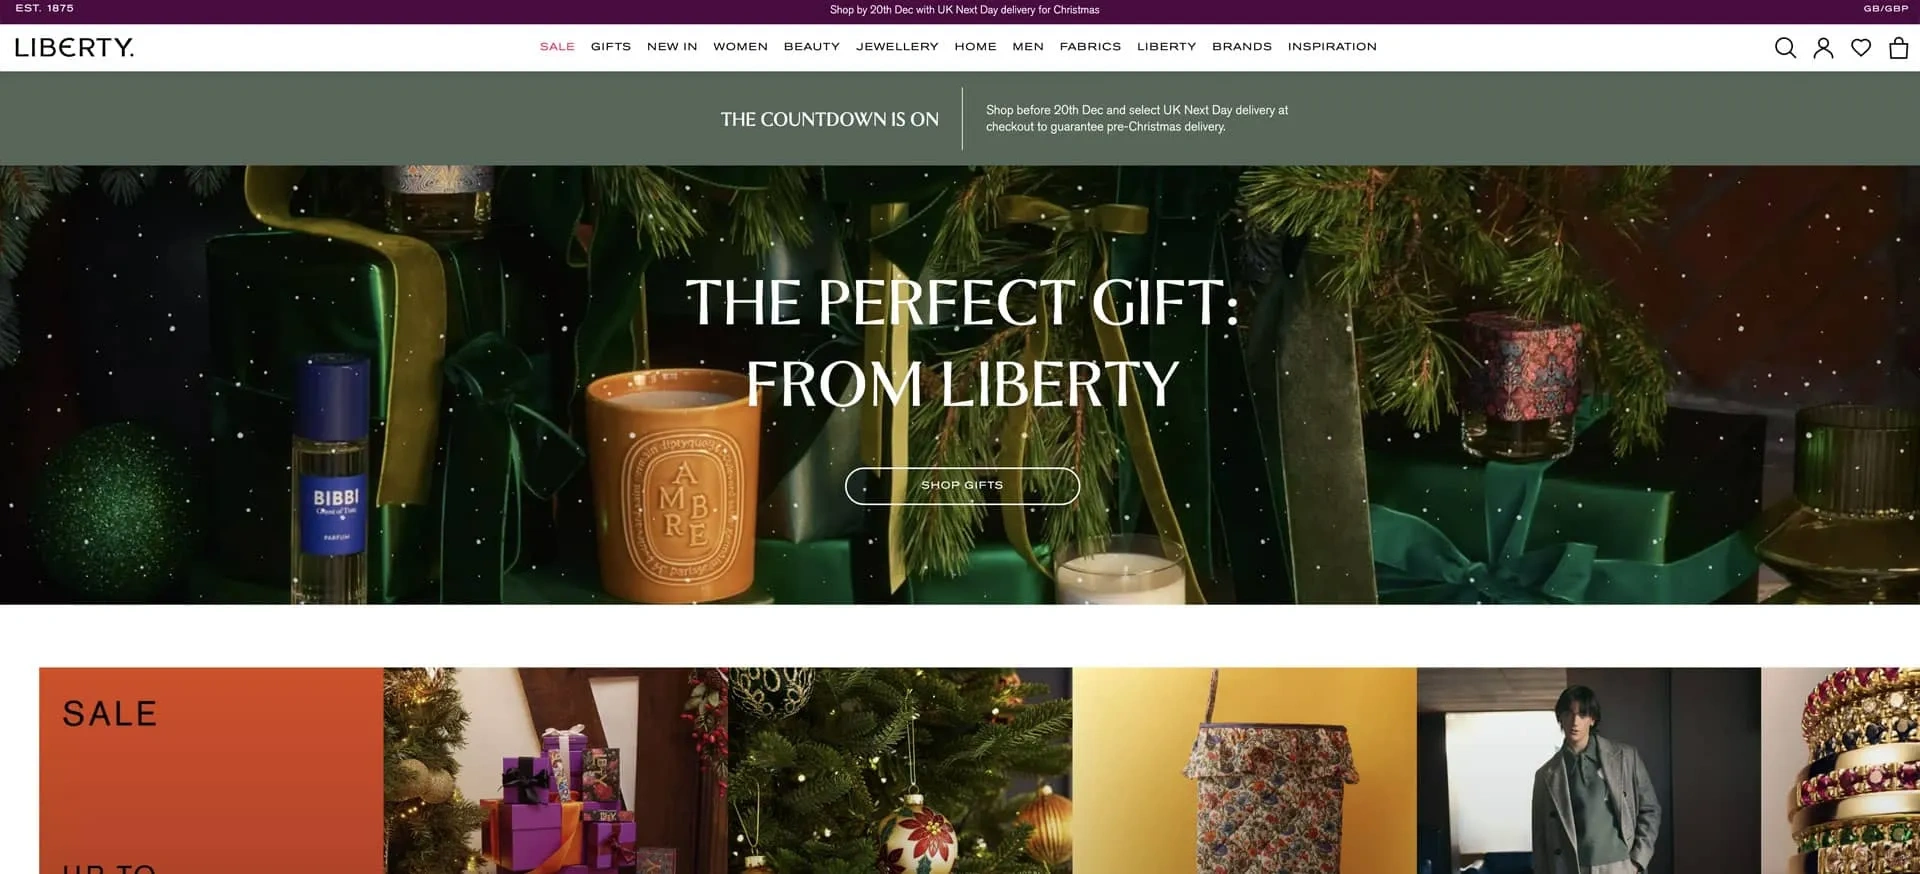The width and height of the screenshot is (1920, 874).
Task: Open the orange SALE promo tile
Action: [x=211, y=771]
